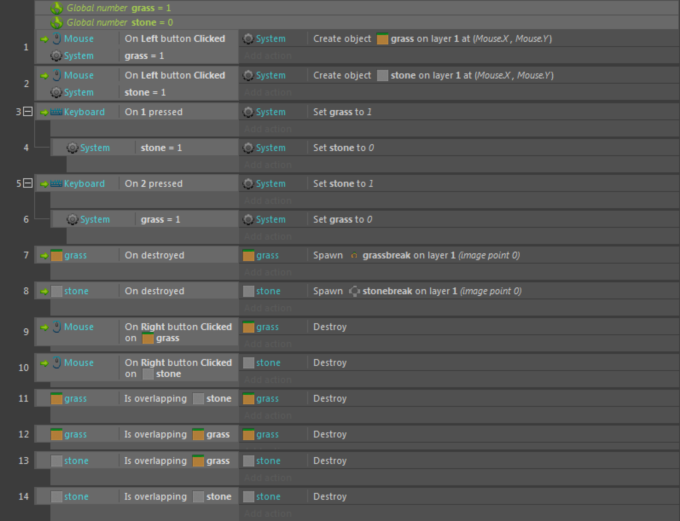Image resolution: width=680 pixels, height=521 pixels.
Task: Click the grassbreak particle icon in Spawn action
Action: pyautogui.click(x=354, y=256)
